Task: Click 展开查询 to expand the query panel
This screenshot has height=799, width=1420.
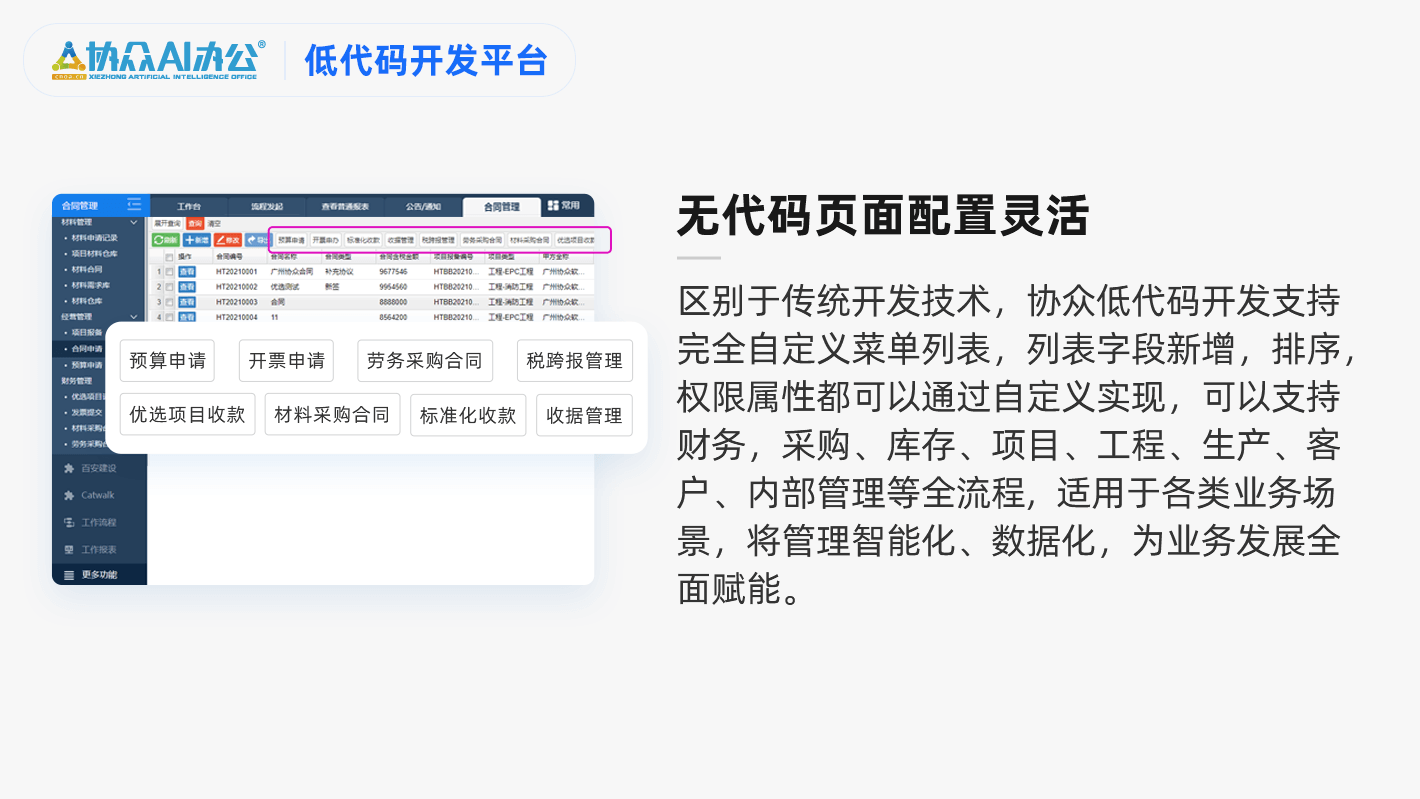Action: 168,223
